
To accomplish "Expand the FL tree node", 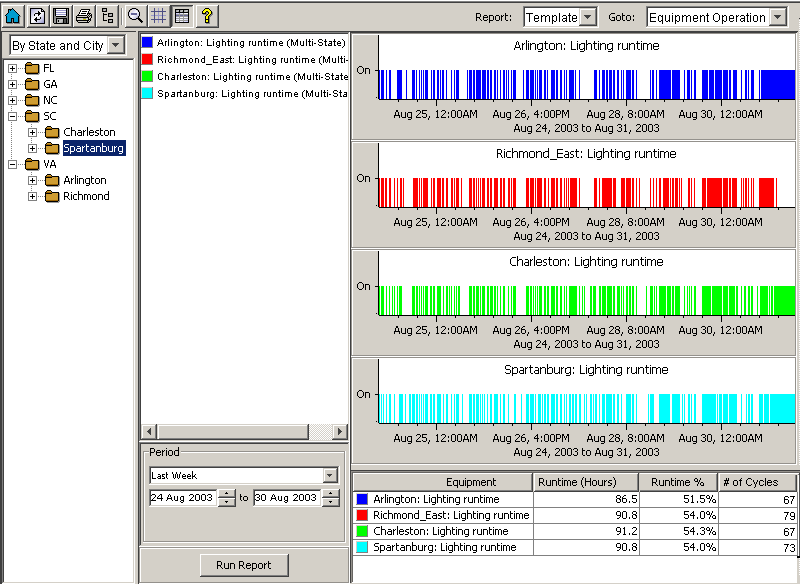I will (x=13, y=68).
